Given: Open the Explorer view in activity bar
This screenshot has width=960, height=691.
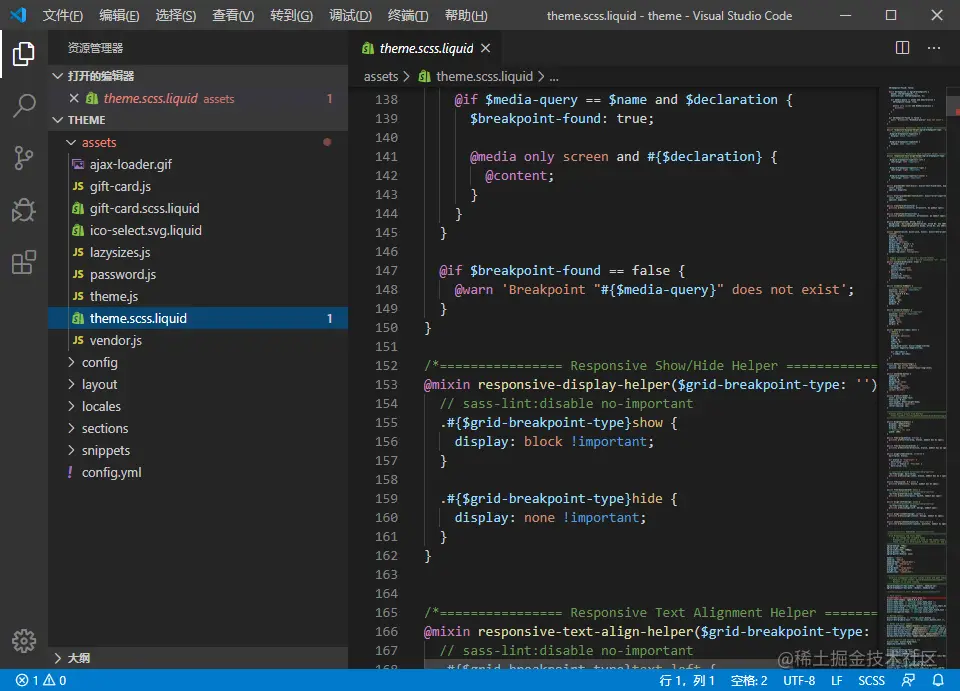Looking at the screenshot, I should pos(24,54).
